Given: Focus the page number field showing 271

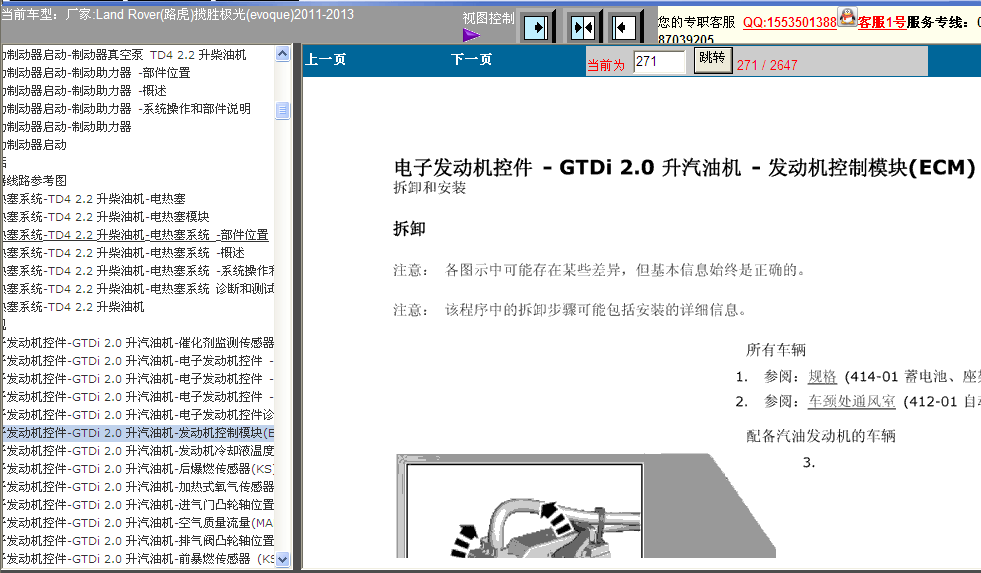Looking at the screenshot, I should point(659,62).
